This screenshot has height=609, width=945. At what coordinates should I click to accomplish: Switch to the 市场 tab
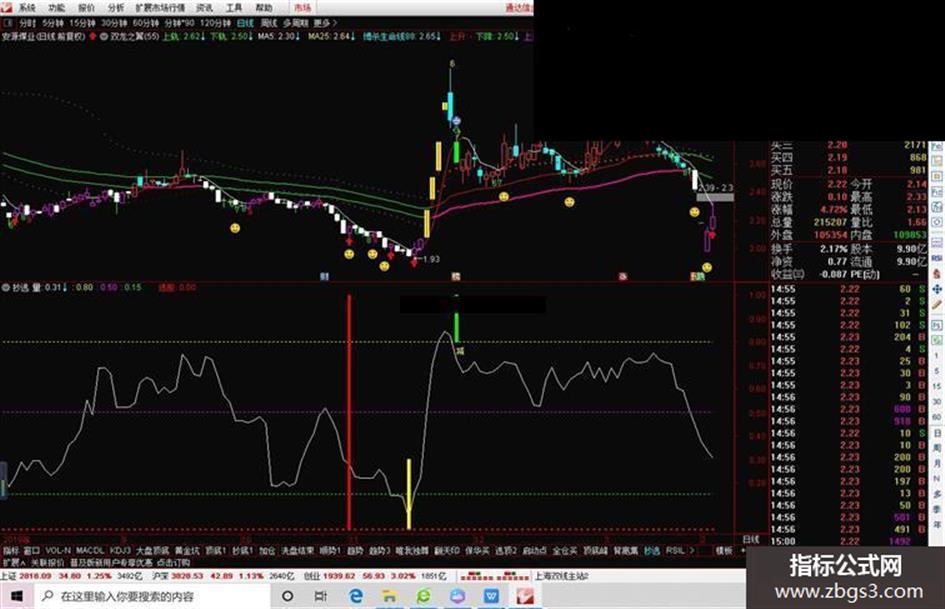pos(303,8)
